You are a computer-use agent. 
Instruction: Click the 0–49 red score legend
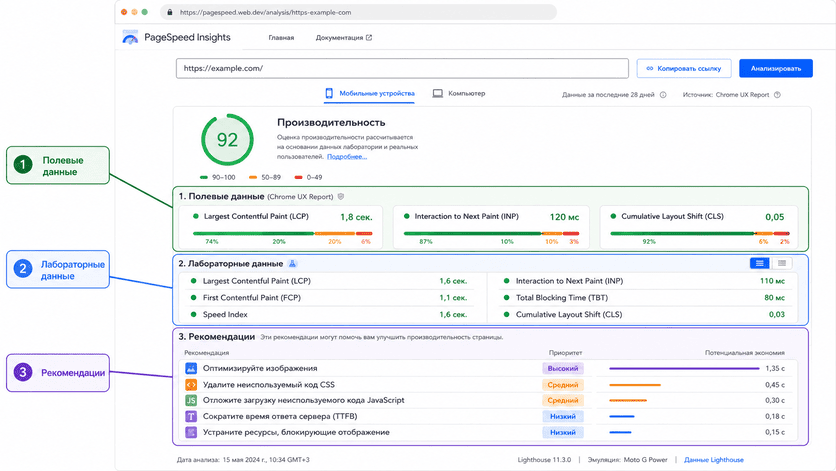click(309, 177)
